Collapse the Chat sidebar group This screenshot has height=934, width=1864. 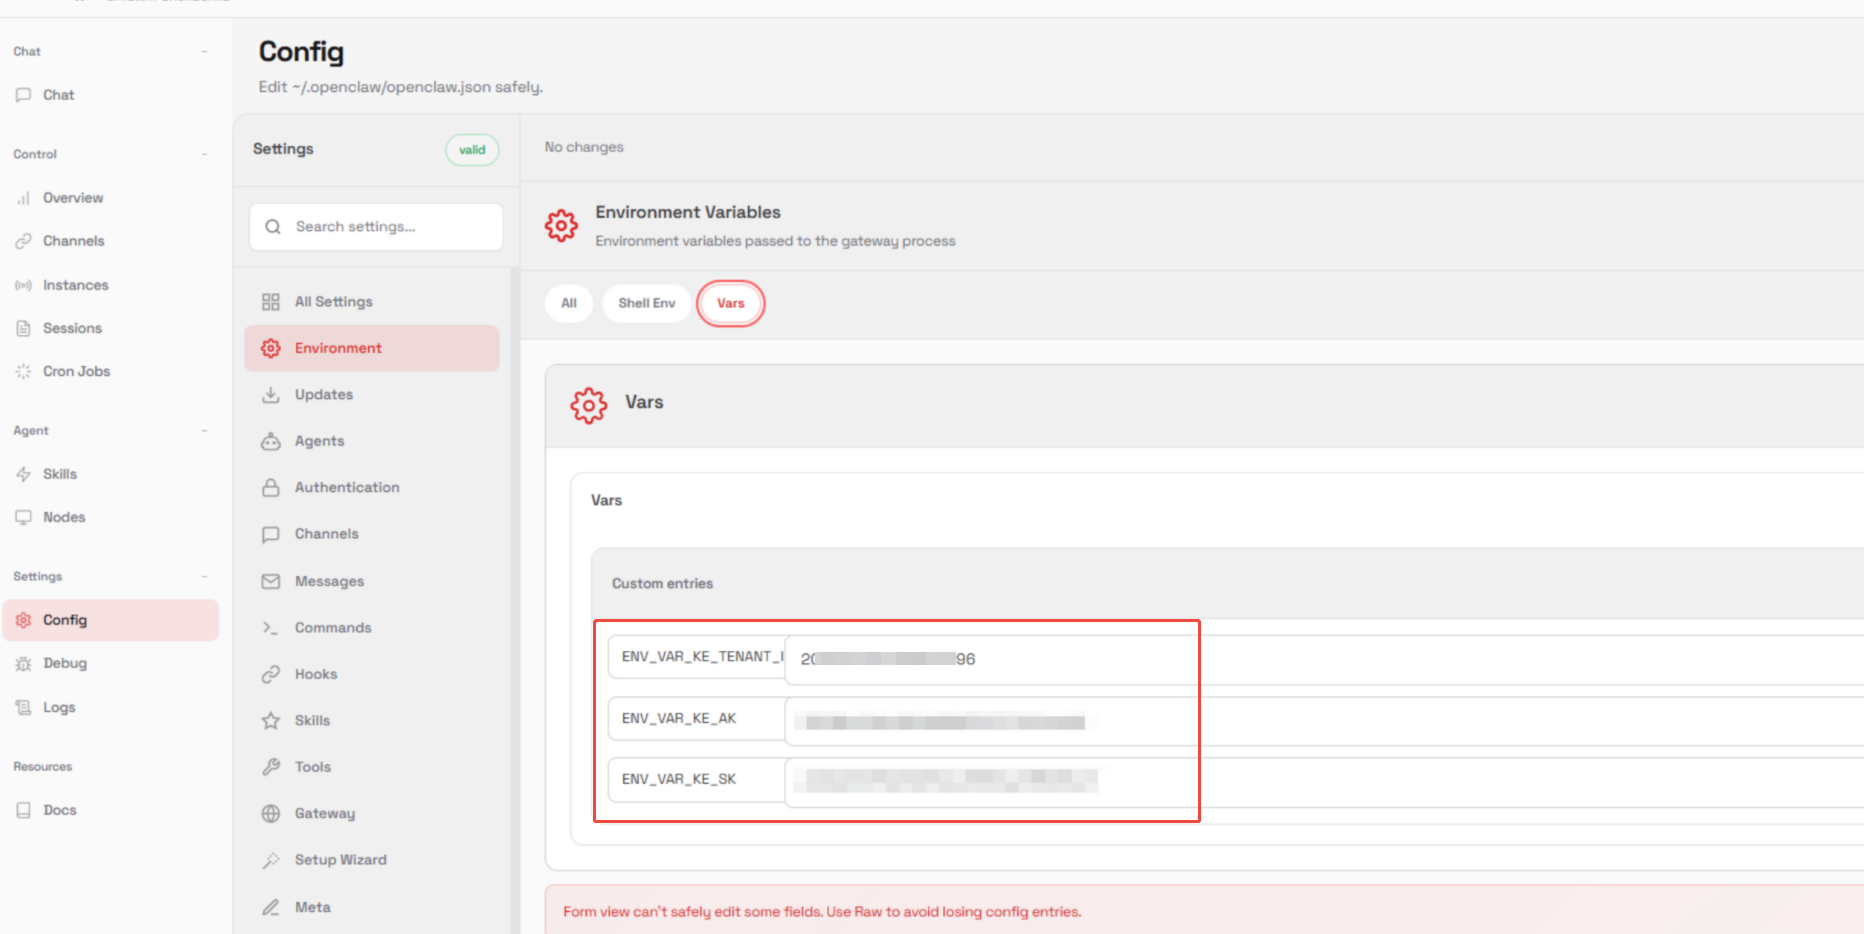[204, 51]
